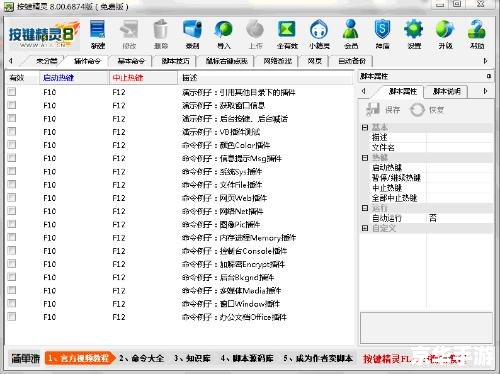Click the 启动热键 property value field
The height and width of the screenshot is (374, 500).
click(x=459, y=167)
